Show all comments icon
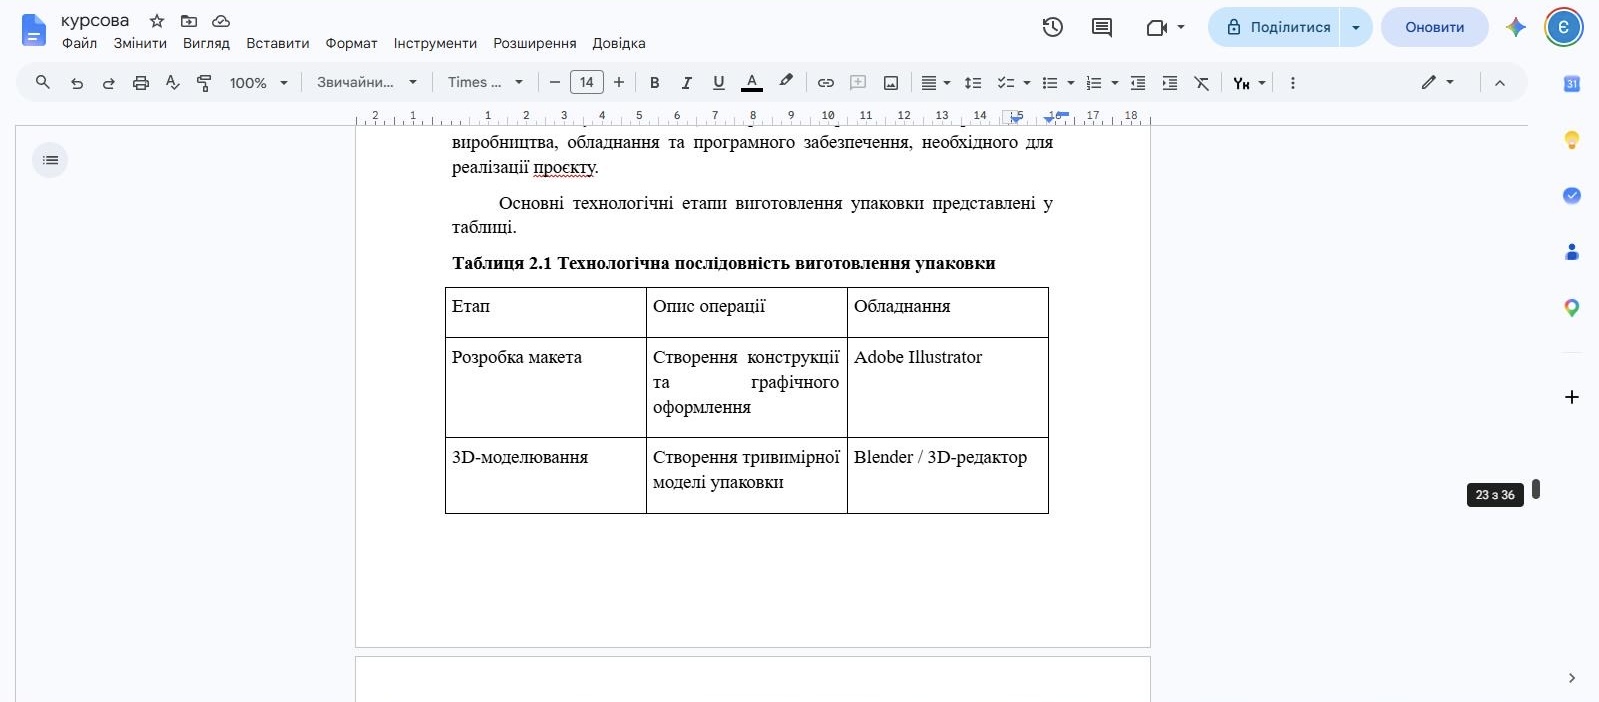 click(1102, 28)
